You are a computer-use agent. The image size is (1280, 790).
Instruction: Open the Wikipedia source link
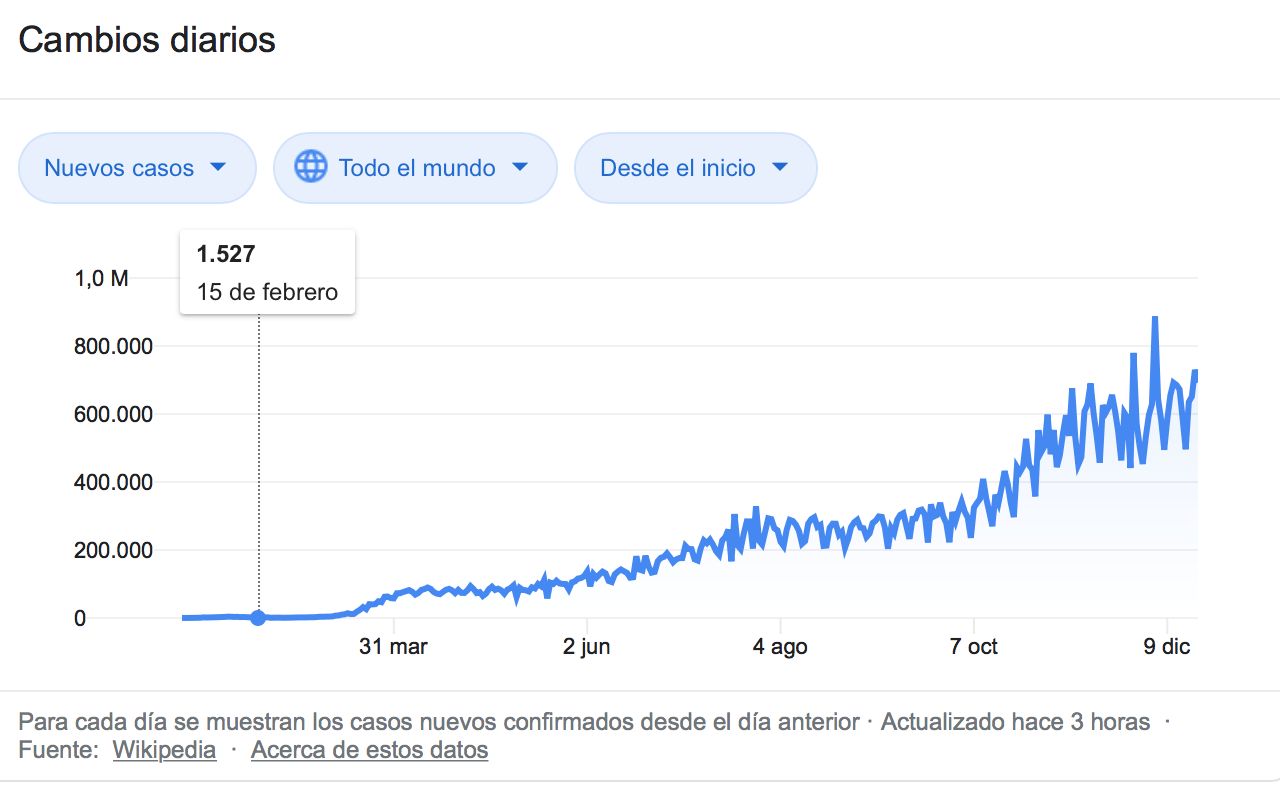coord(164,750)
